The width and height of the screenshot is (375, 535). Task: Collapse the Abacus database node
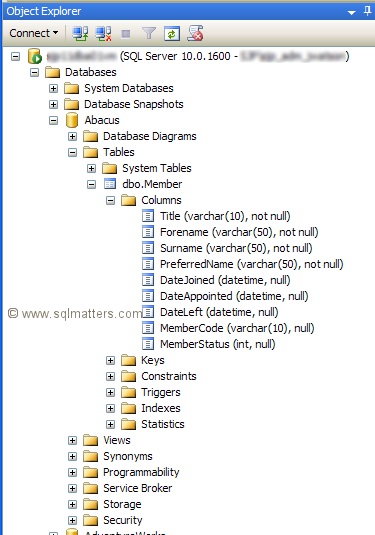[54, 120]
